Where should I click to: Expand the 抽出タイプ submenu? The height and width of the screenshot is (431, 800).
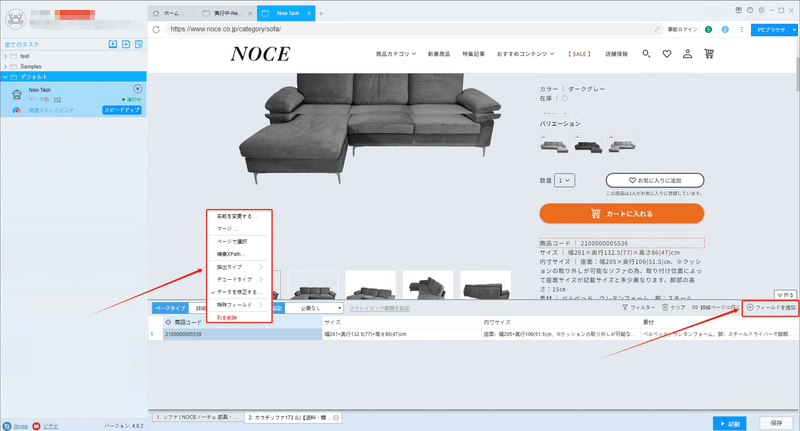click(238, 267)
